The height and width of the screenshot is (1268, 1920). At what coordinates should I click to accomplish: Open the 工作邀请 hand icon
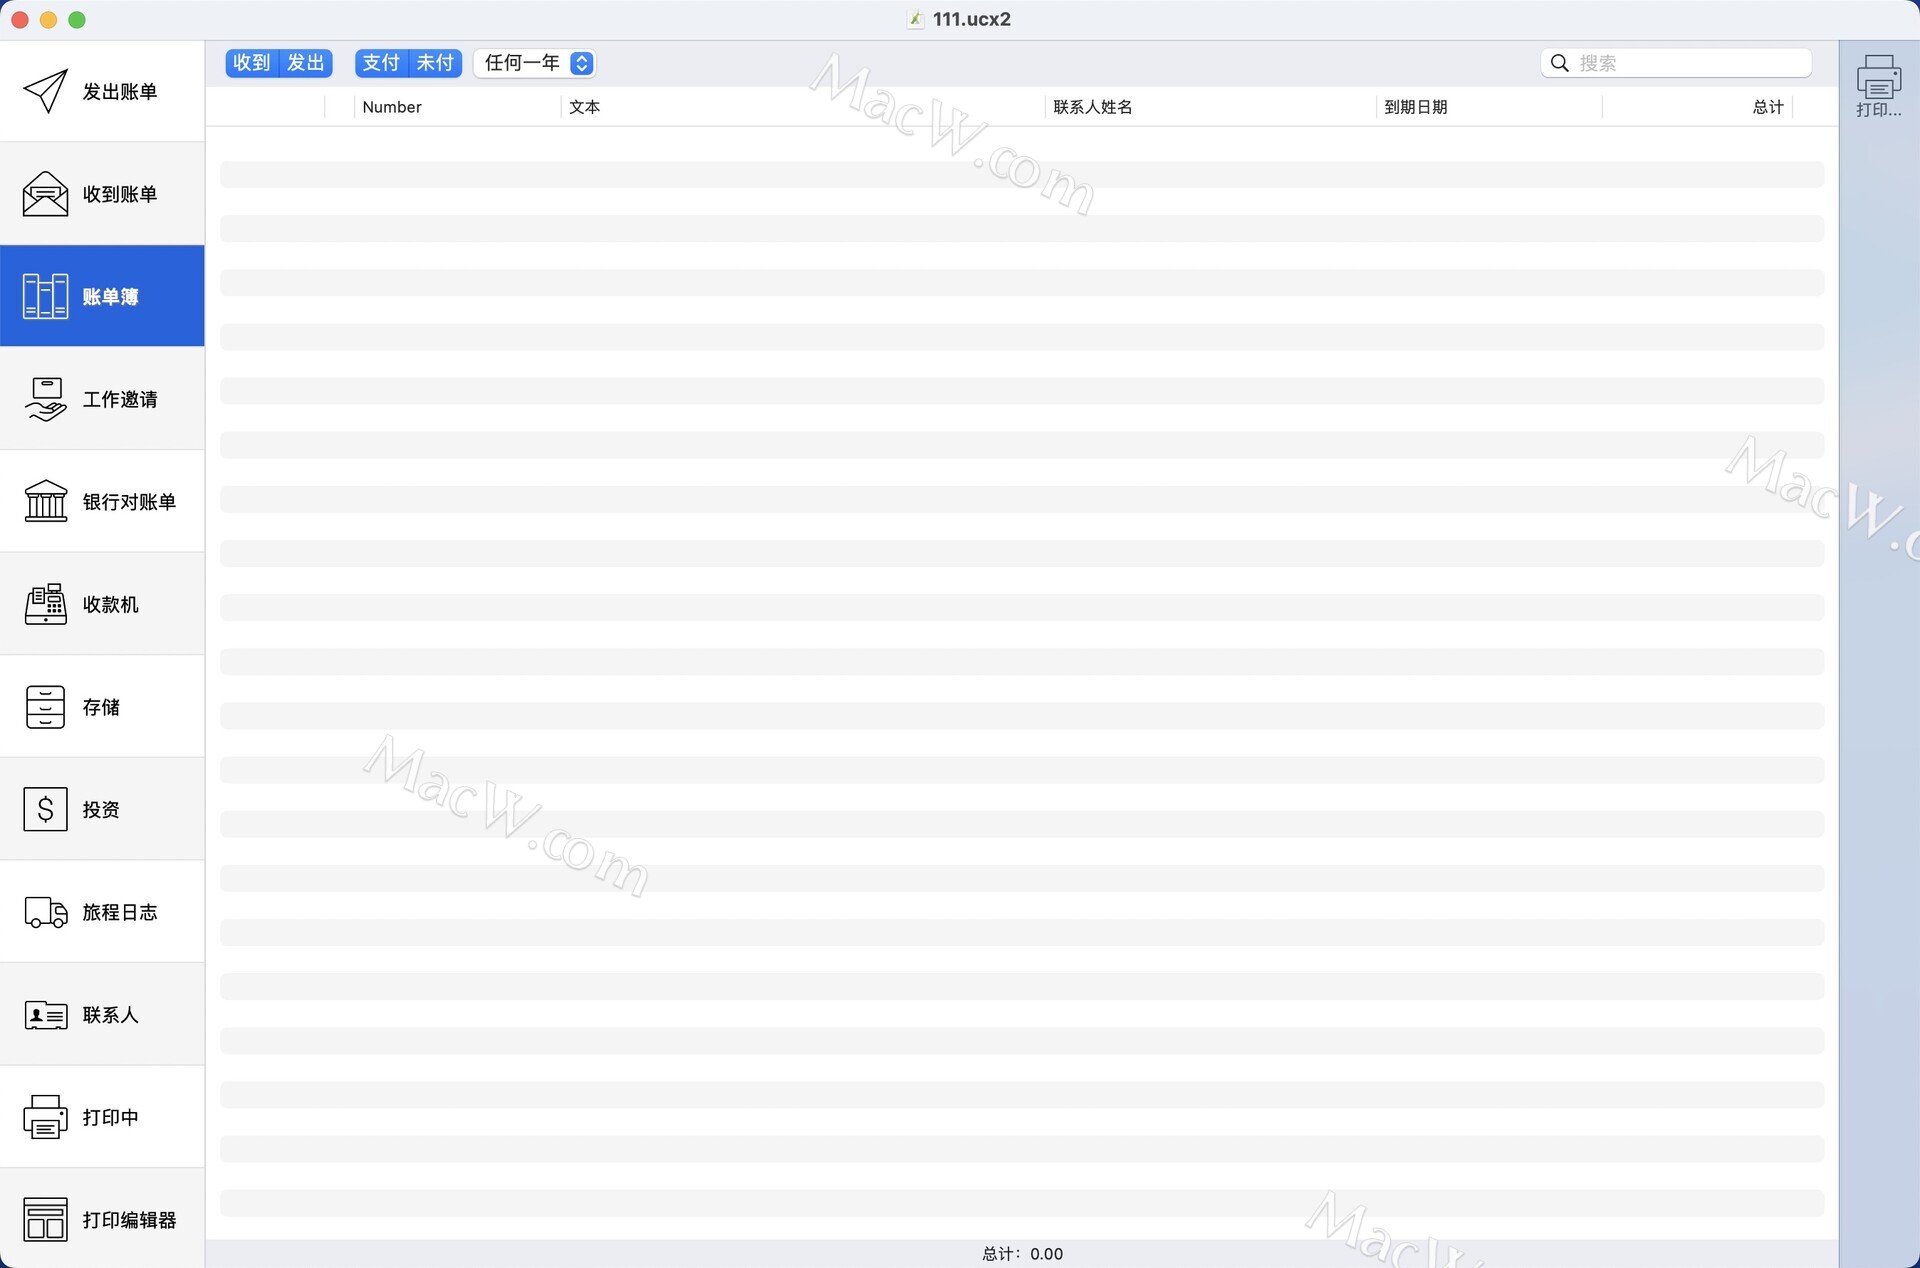click(45, 399)
